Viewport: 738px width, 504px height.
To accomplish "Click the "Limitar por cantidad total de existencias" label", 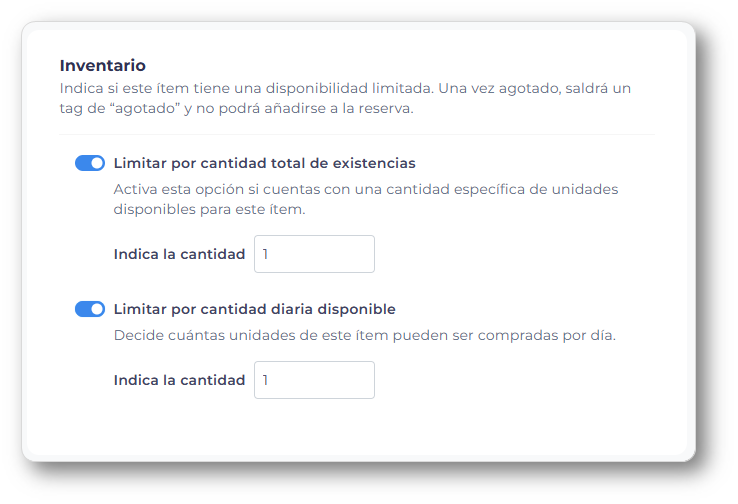I will tap(264, 163).
